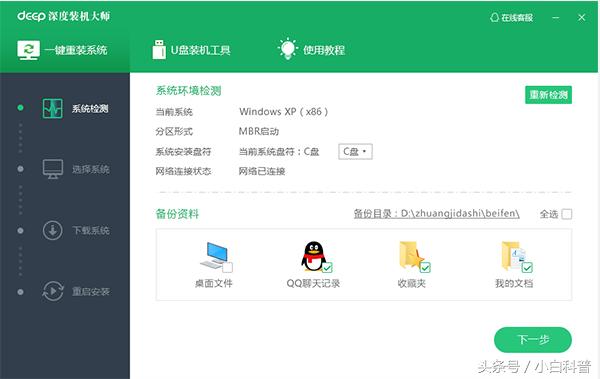The height and width of the screenshot is (379, 600).
Task: Switch to the U盘装机工具 tab
Action: pos(191,50)
